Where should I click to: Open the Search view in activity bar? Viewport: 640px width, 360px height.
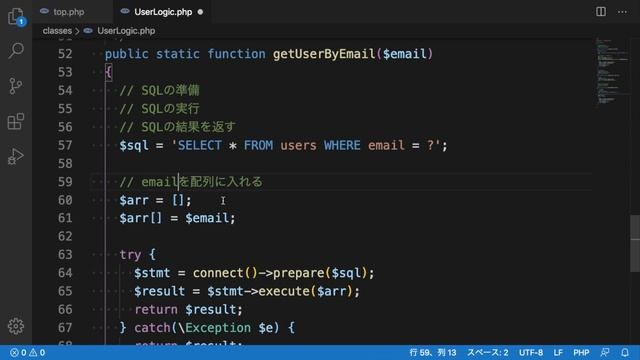[16, 50]
